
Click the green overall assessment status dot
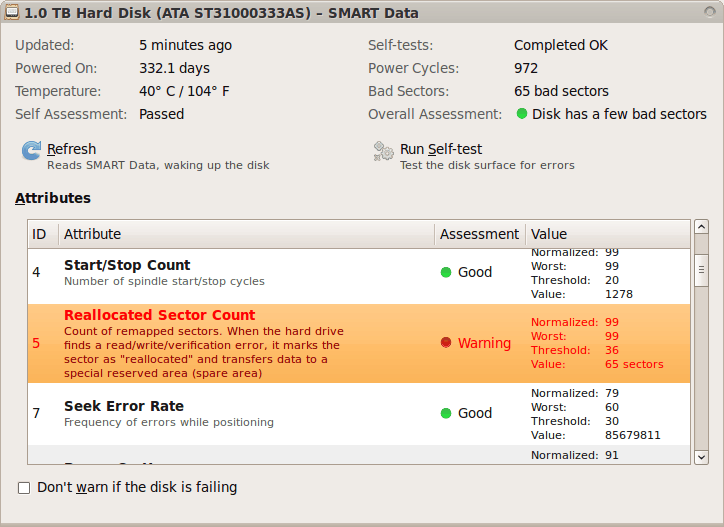tap(522, 114)
